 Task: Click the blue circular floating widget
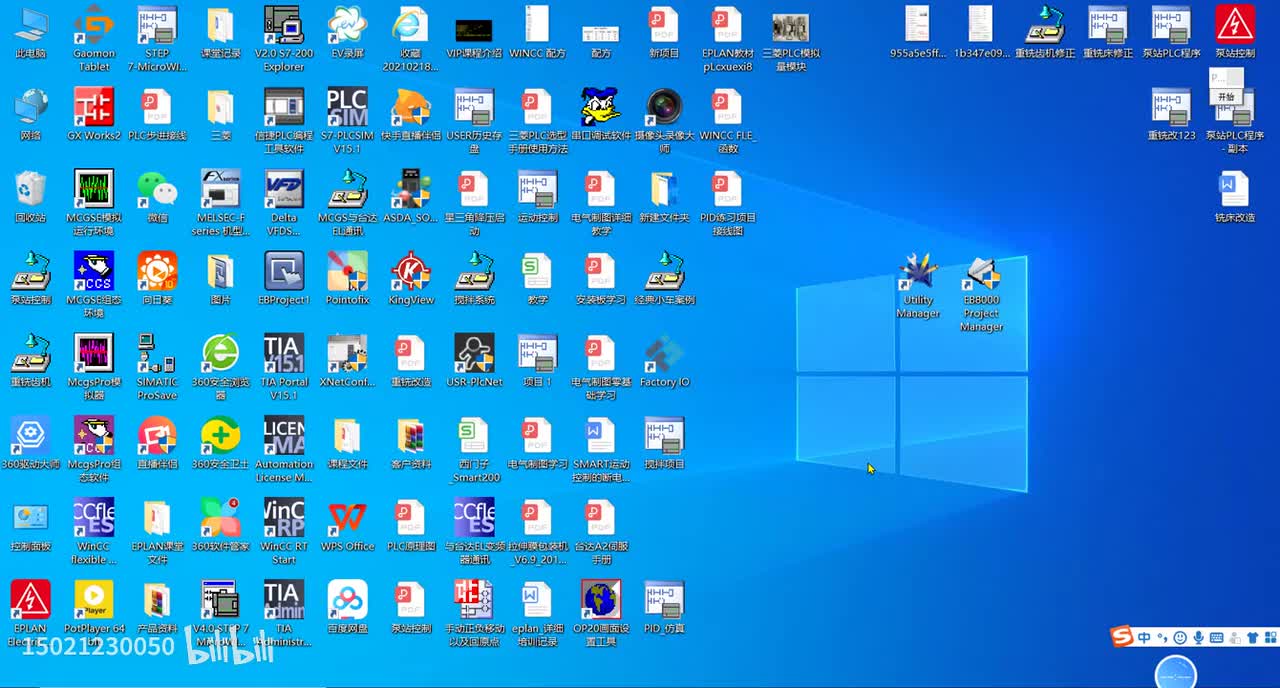pos(1176,672)
